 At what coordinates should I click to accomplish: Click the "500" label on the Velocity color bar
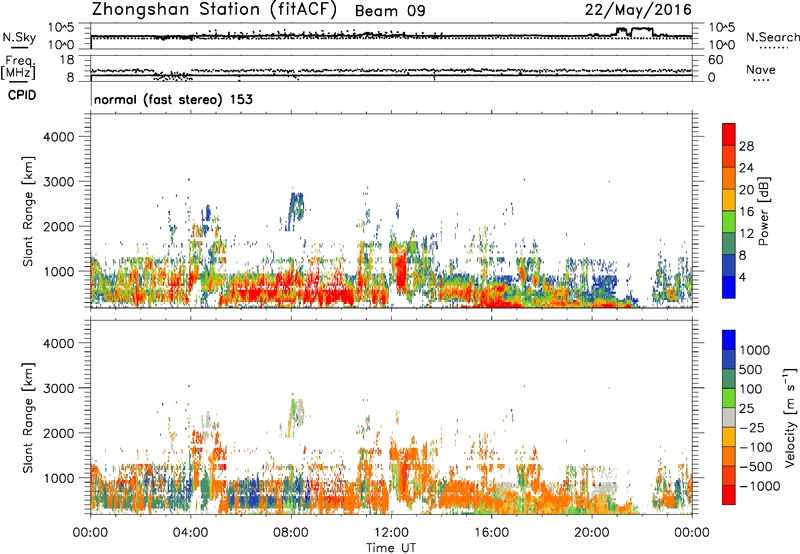click(x=751, y=369)
